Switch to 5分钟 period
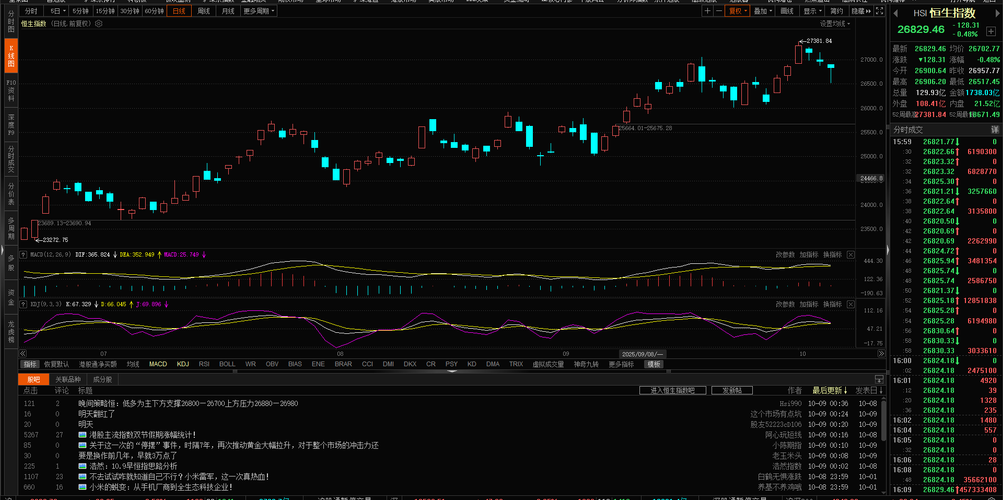 [80, 11]
